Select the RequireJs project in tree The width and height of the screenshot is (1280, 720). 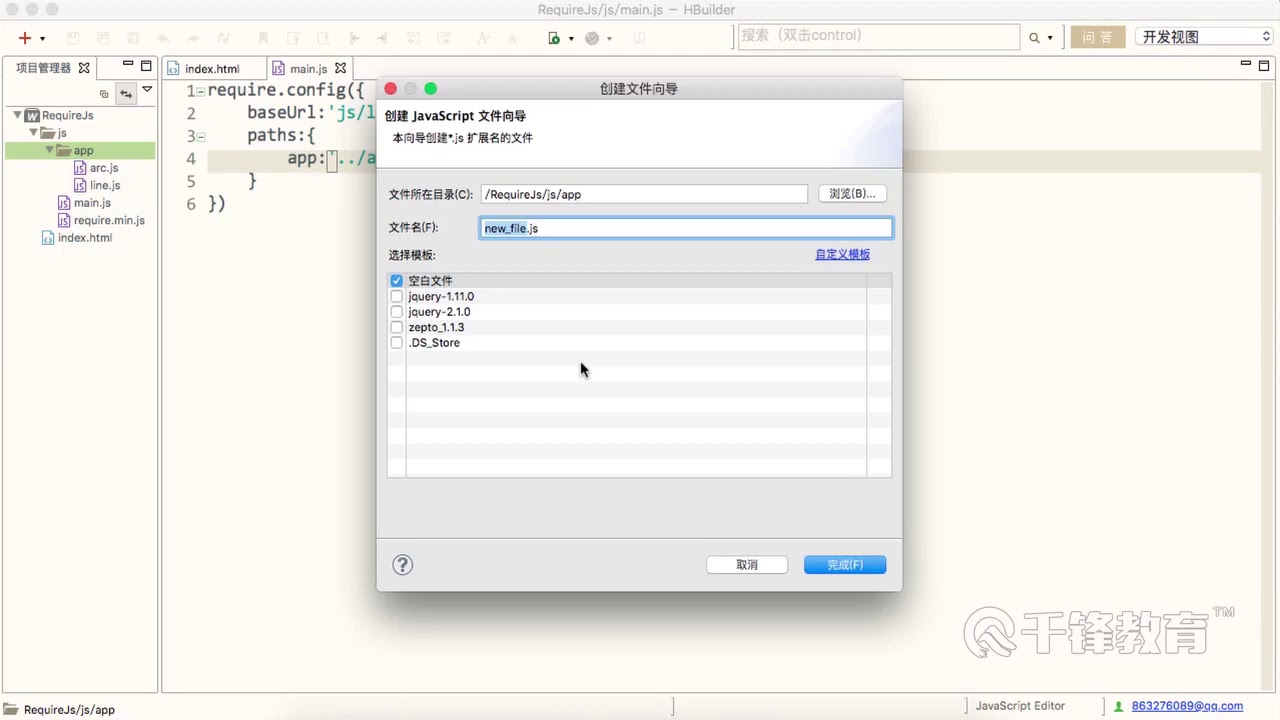(67, 115)
